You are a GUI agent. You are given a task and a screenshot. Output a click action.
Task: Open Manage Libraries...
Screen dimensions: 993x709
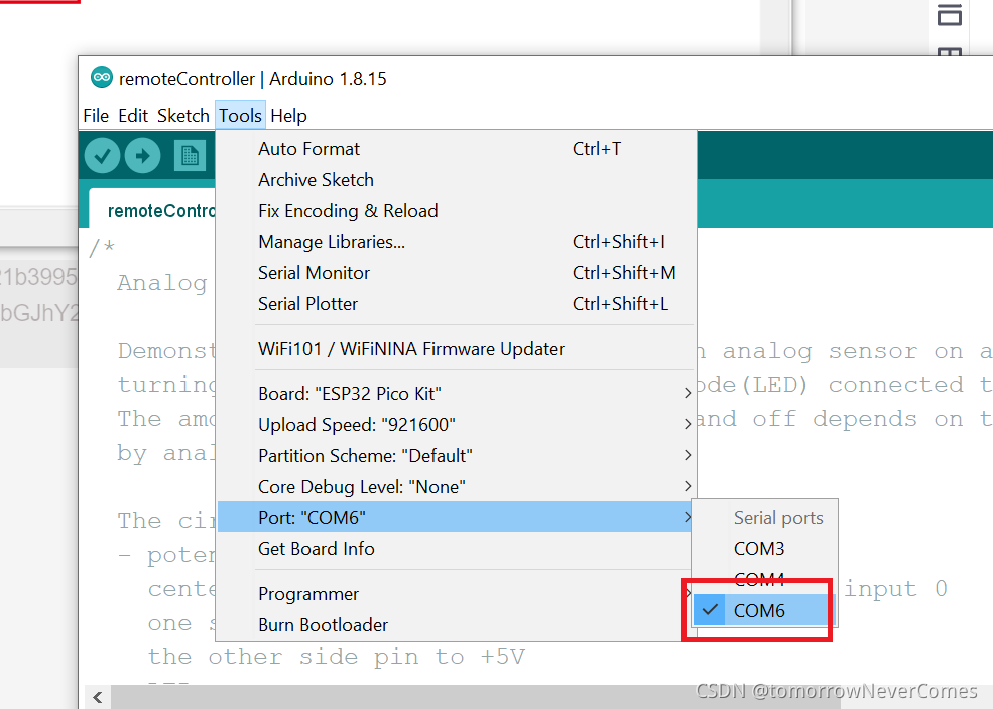coord(456,242)
